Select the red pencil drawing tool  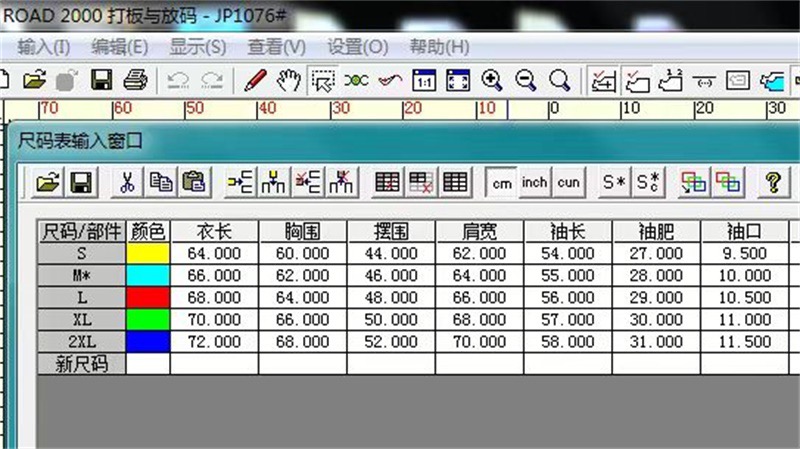coord(256,80)
